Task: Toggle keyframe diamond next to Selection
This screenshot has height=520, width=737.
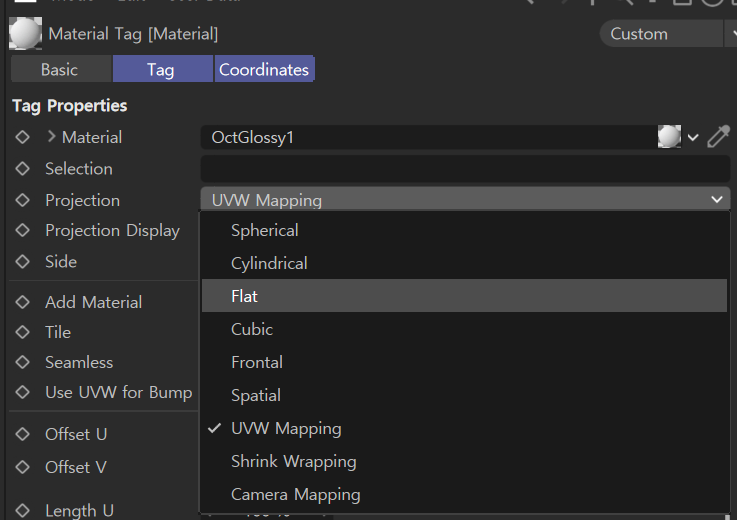Action: (x=23, y=169)
